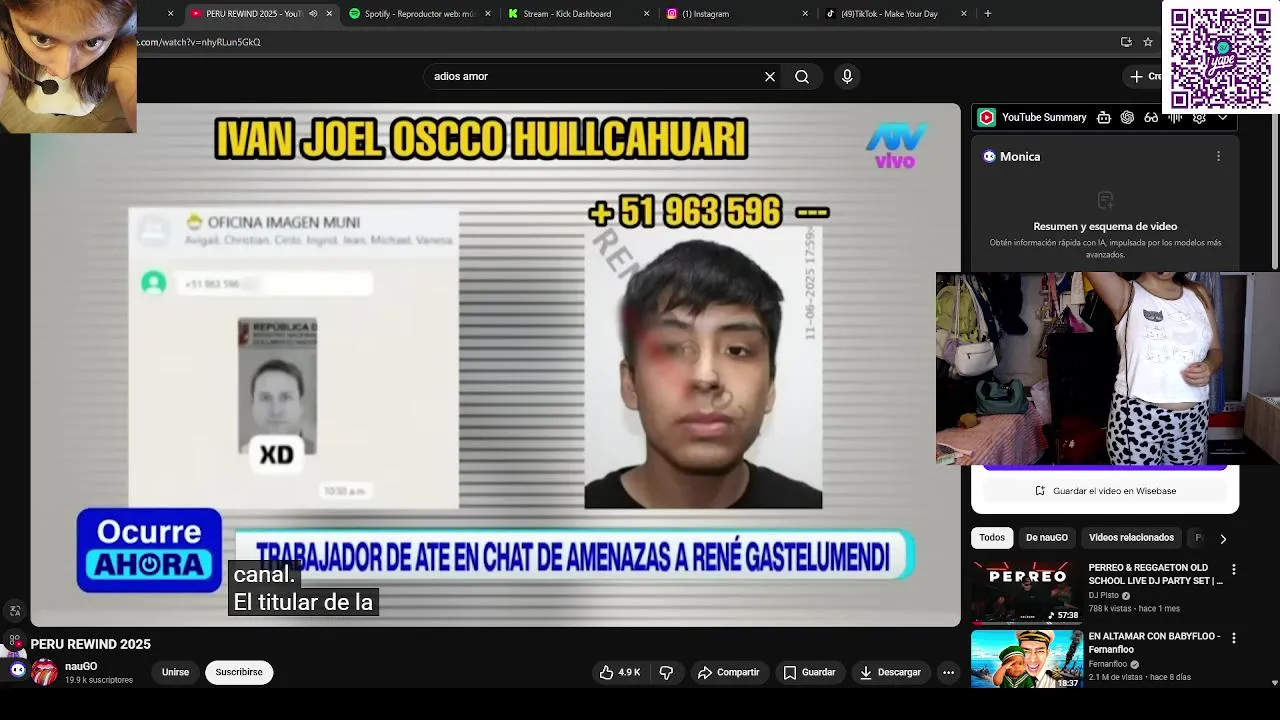
Task: Open the PERREO & REGGAETON video thumbnail
Action: coord(1027,592)
